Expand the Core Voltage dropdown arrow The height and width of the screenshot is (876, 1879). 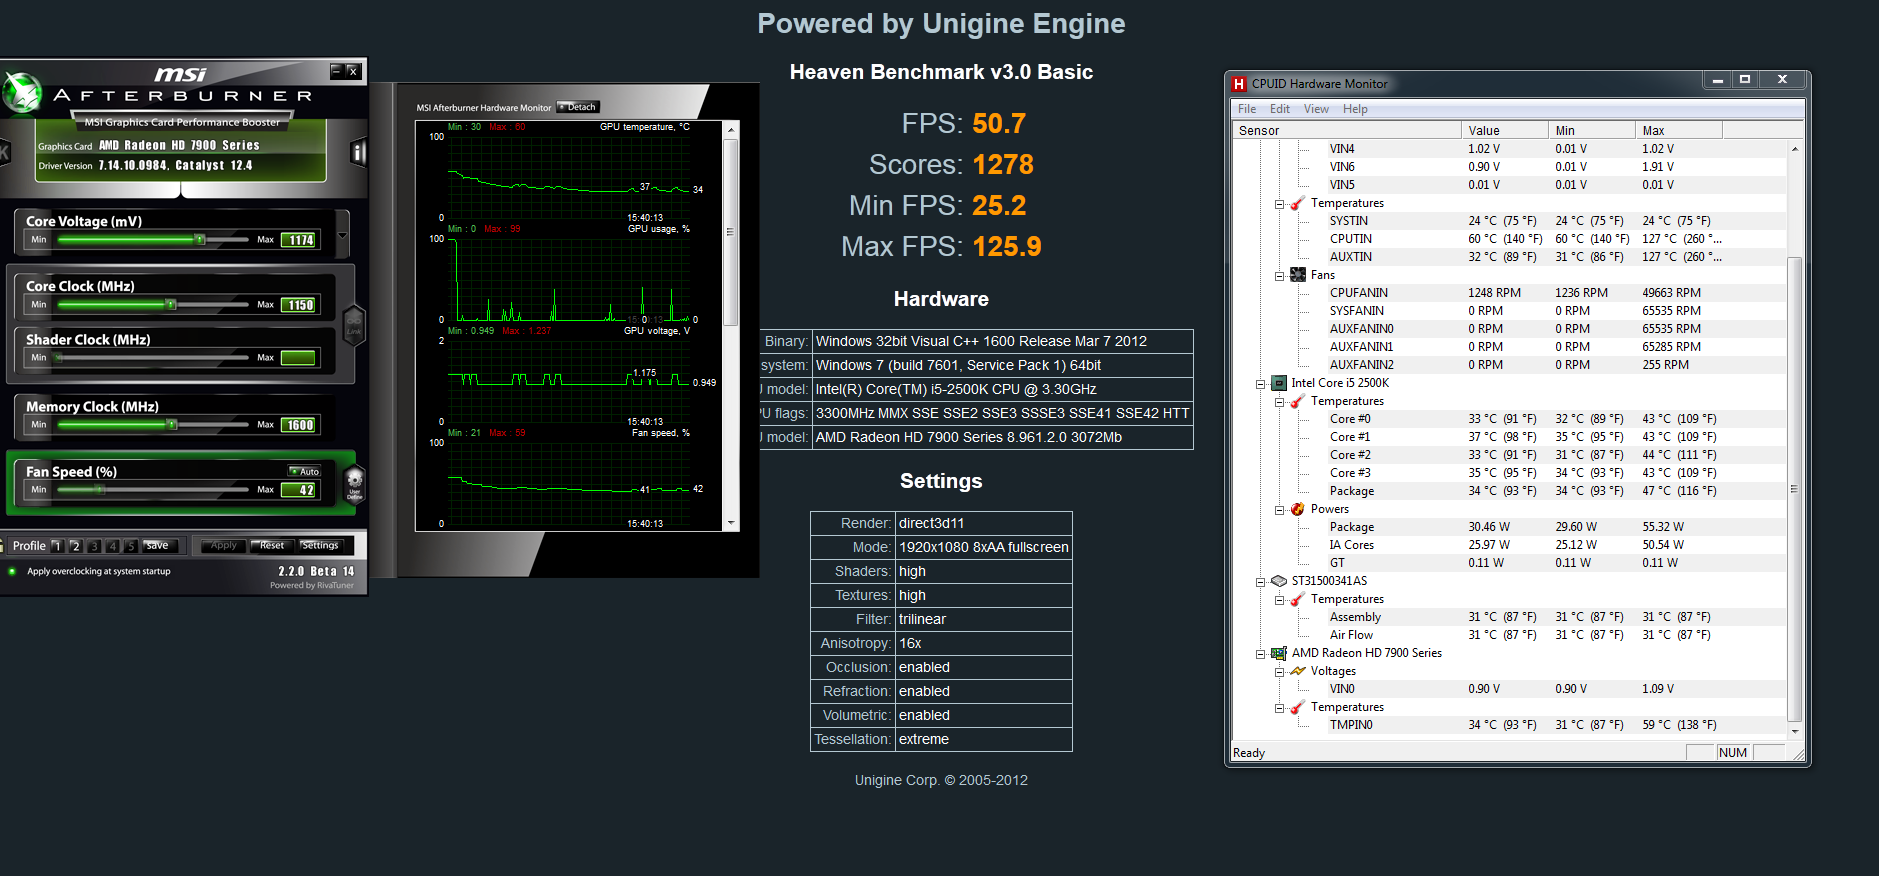click(x=343, y=236)
